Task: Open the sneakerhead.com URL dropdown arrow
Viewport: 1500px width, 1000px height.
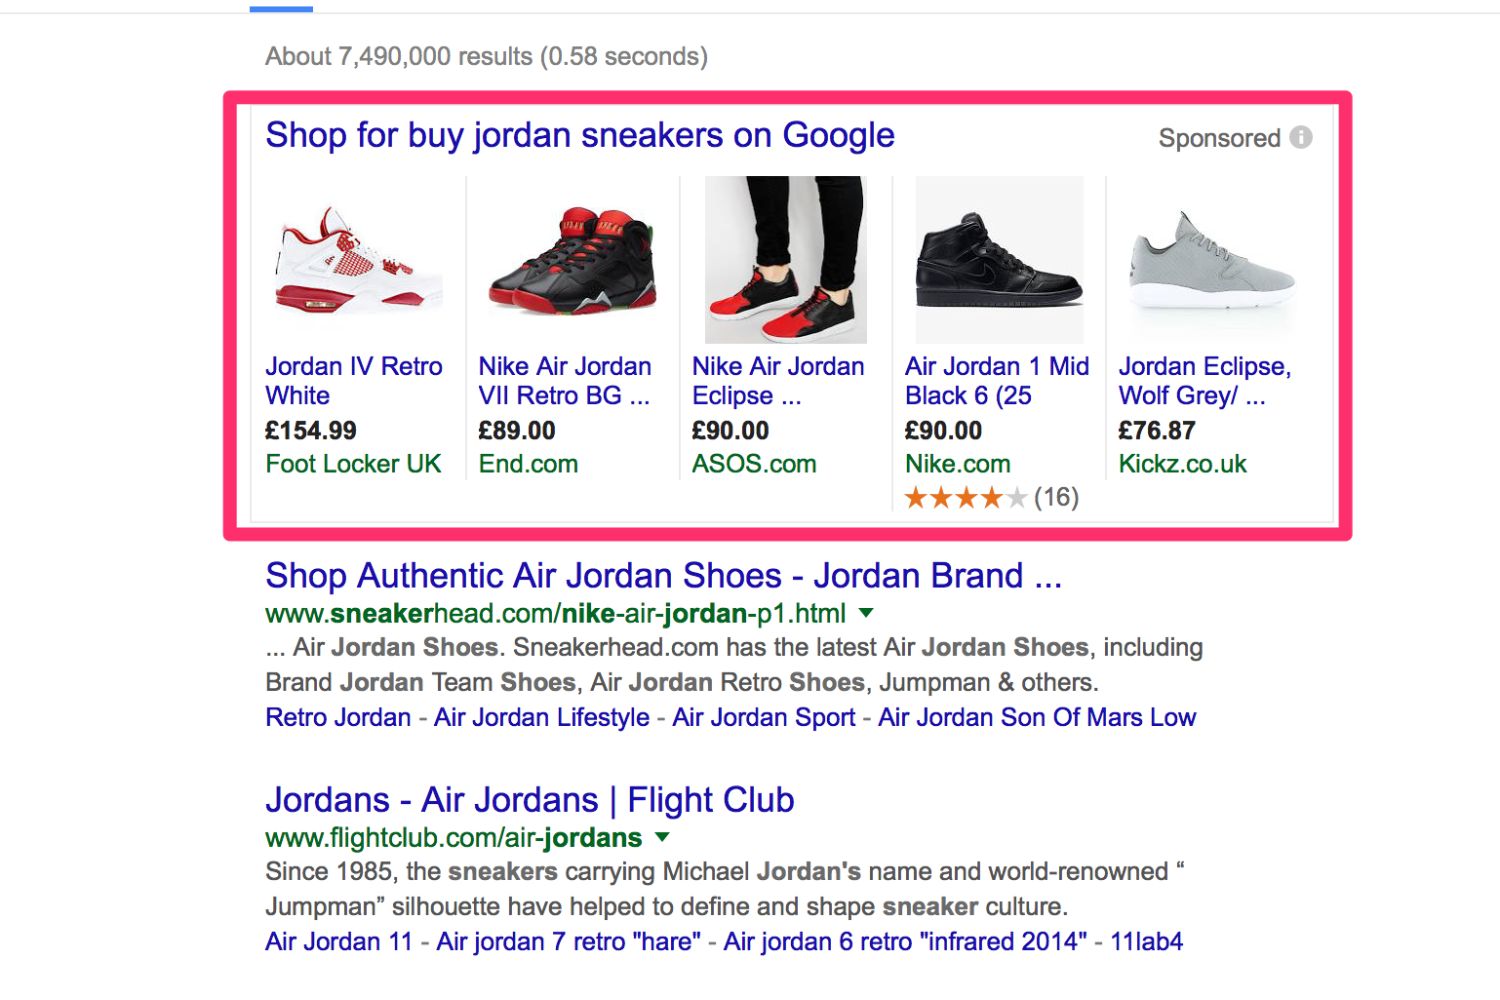Action: click(x=866, y=613)
